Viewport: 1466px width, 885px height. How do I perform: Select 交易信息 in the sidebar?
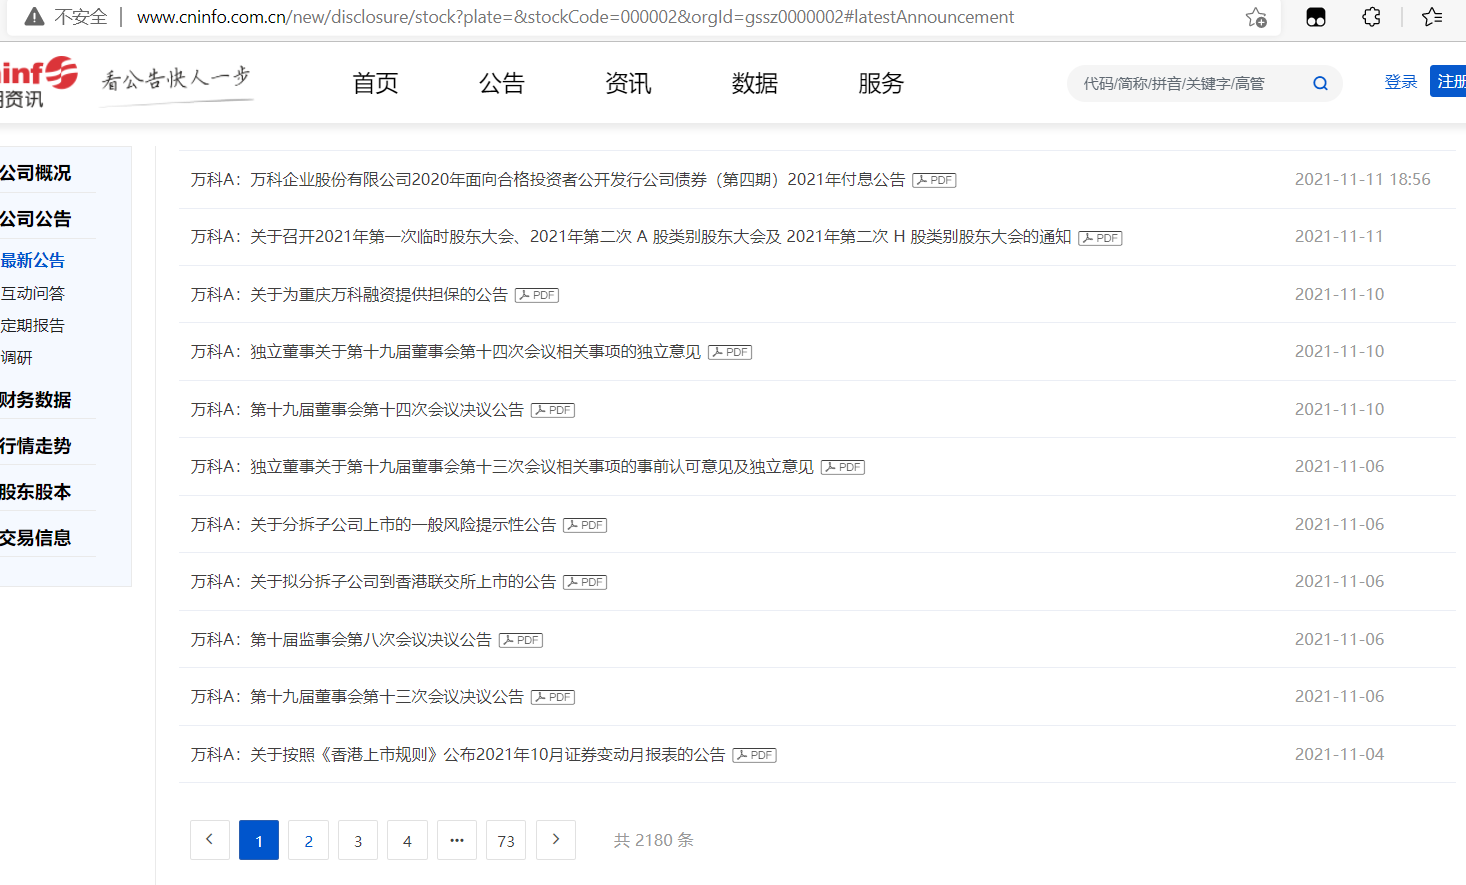[x=36, y=538]
